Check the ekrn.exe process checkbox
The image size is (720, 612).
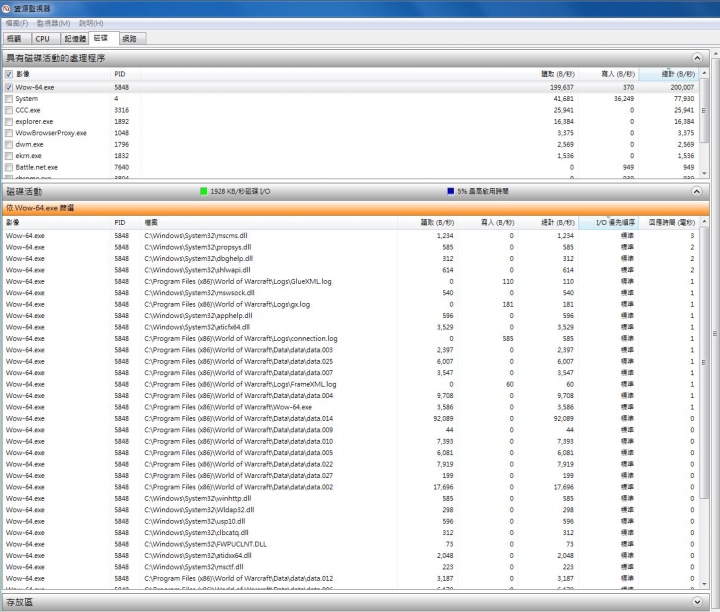click(x=9, y=156)
